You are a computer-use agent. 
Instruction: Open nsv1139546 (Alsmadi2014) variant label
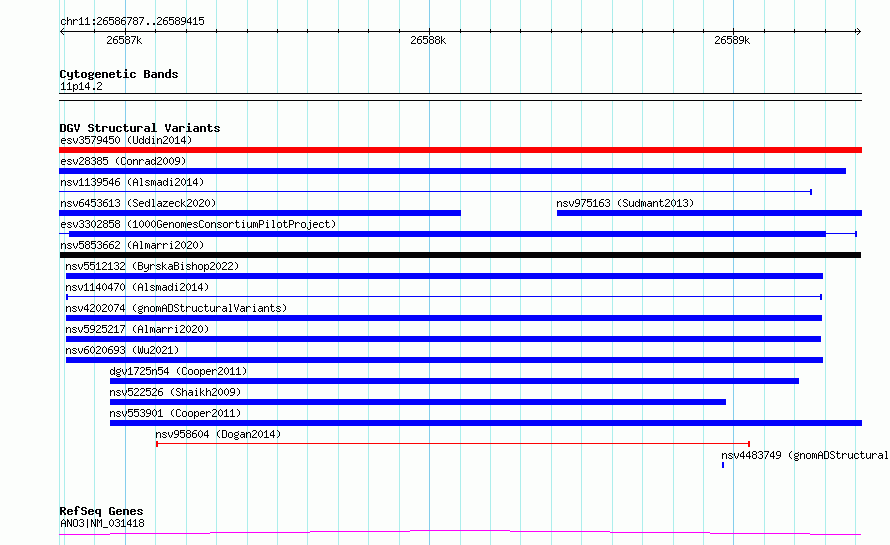coord(132,182)
